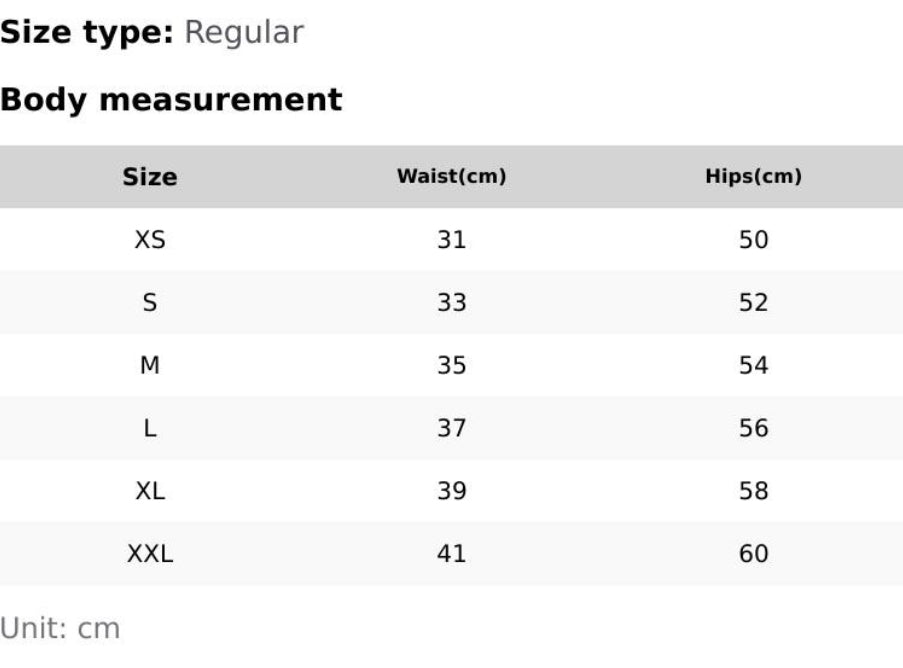Click waist value 41 for size XXL
Viewport: 903px width, 668px height.
(x=451, y=554)
